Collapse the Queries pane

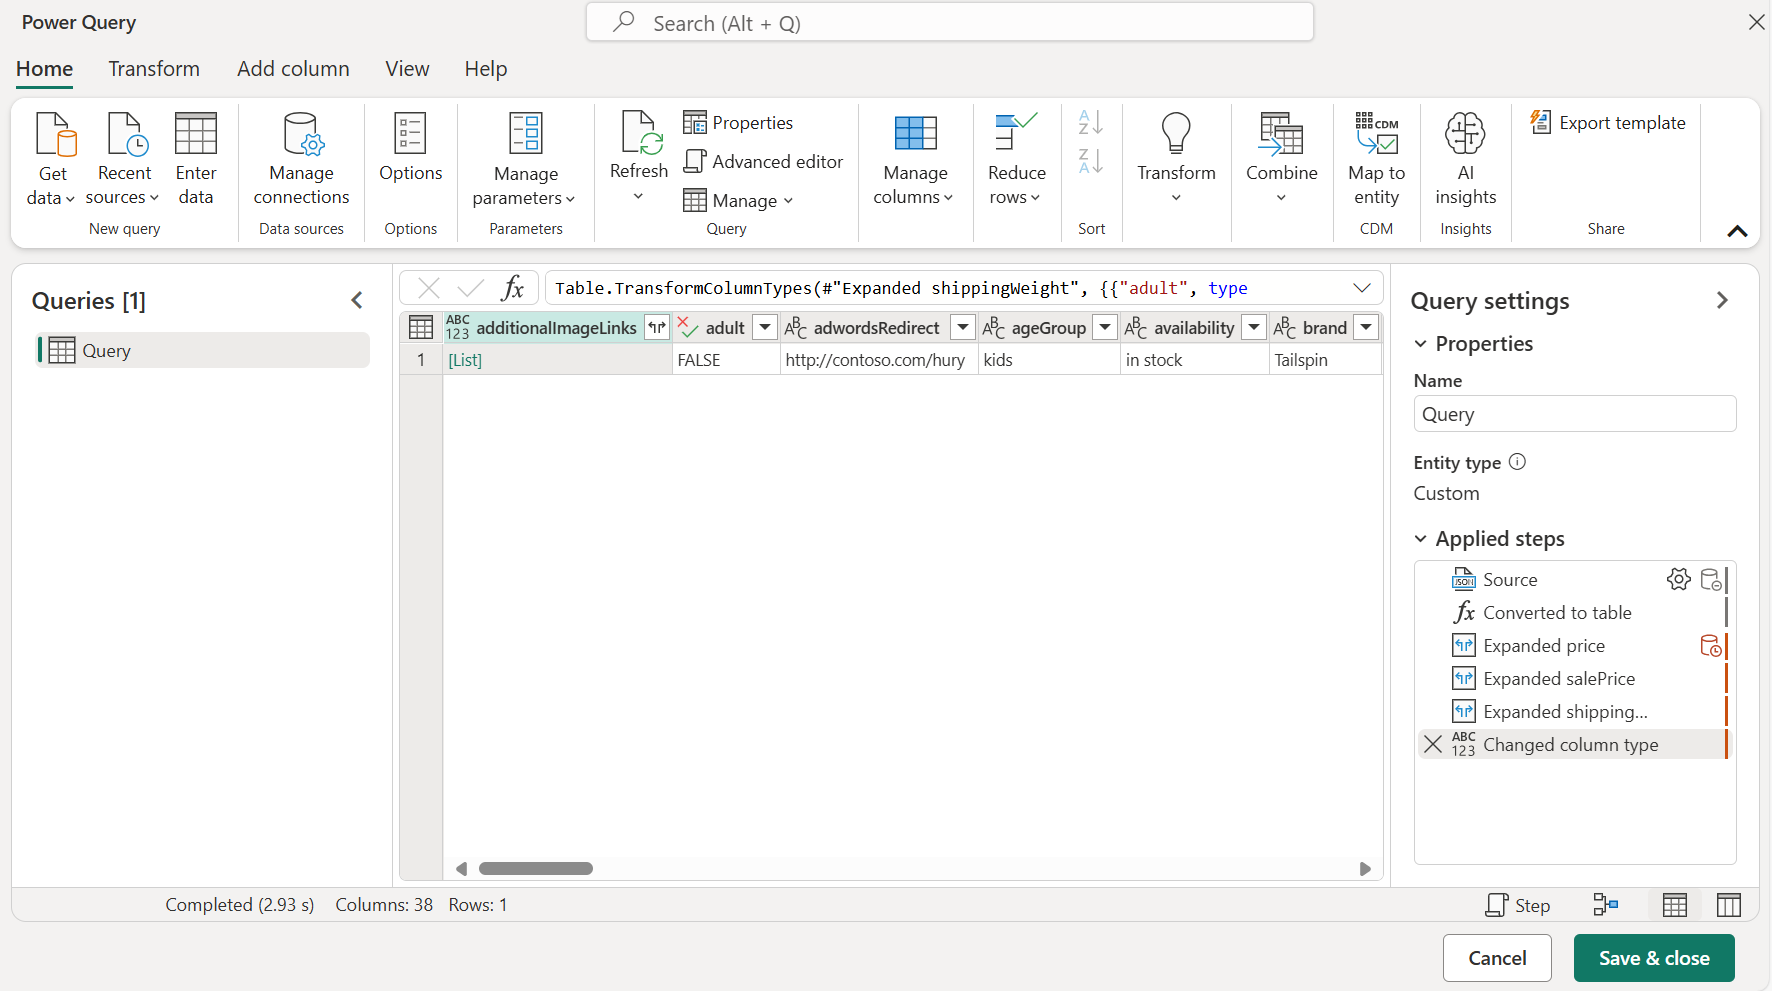pos(357,300)
